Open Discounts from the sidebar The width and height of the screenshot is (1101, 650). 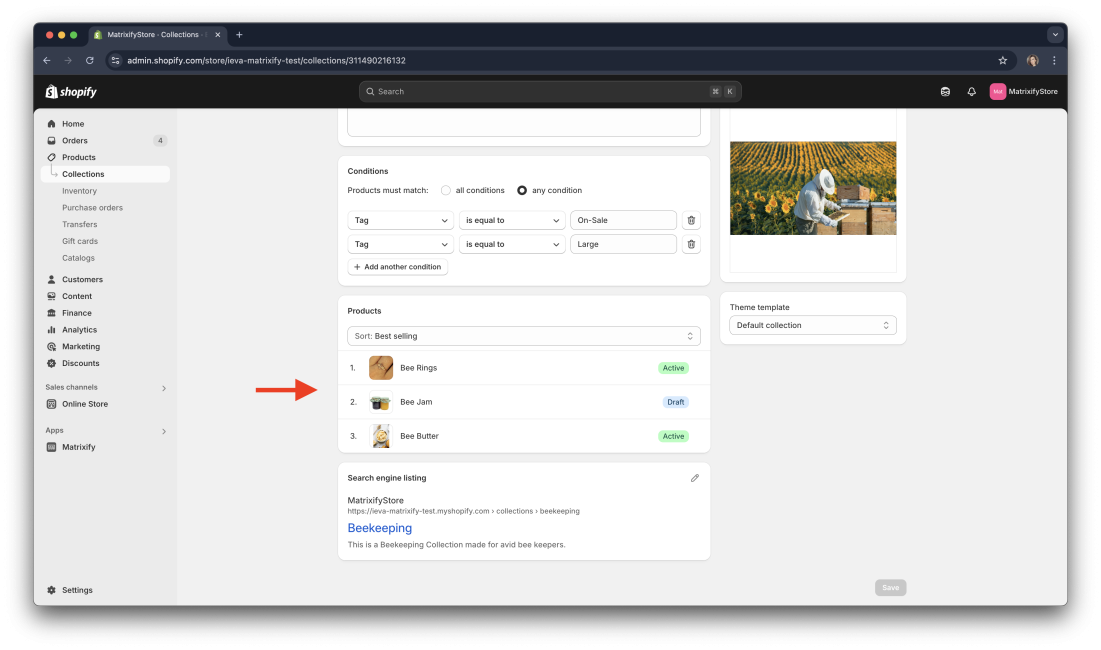[x=82, y=363]
